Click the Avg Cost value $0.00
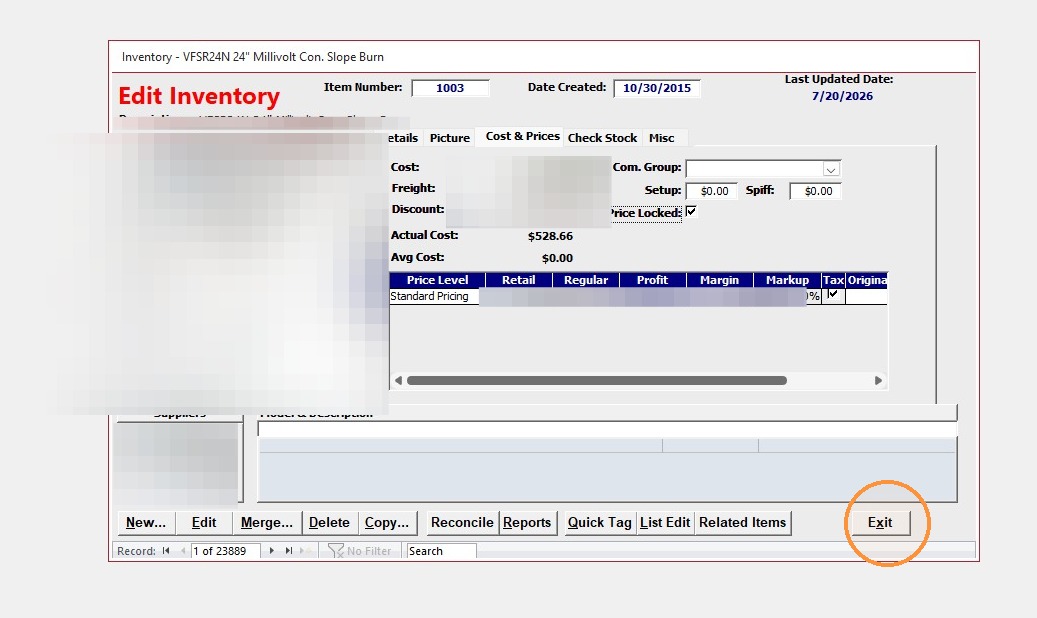The height and width of the screenshot is (618, 1037). 558,258
